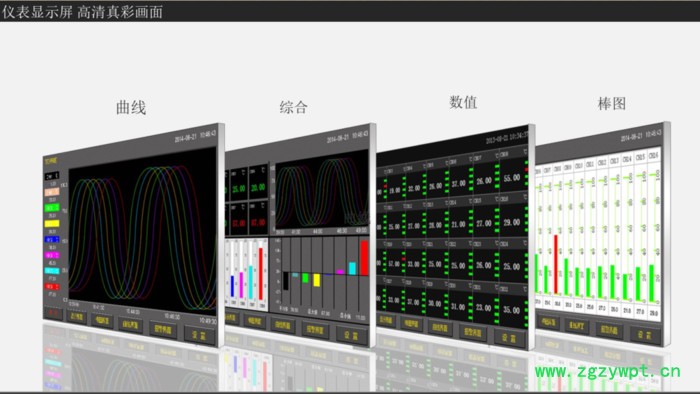Image resolution: width=700 pixels, height=394 pixels.
Task: Click the large curve chart on the 曲线 screen
Action: pyautogui.click(x=142, y=231)
